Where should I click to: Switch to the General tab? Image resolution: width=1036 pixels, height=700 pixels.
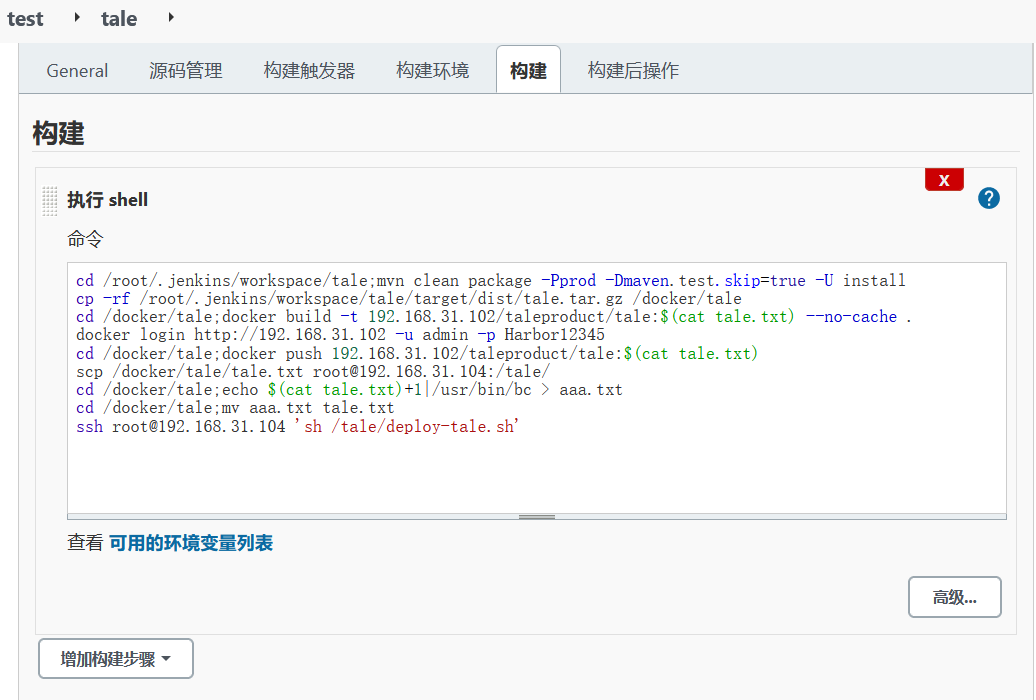[x=77, y=70]
